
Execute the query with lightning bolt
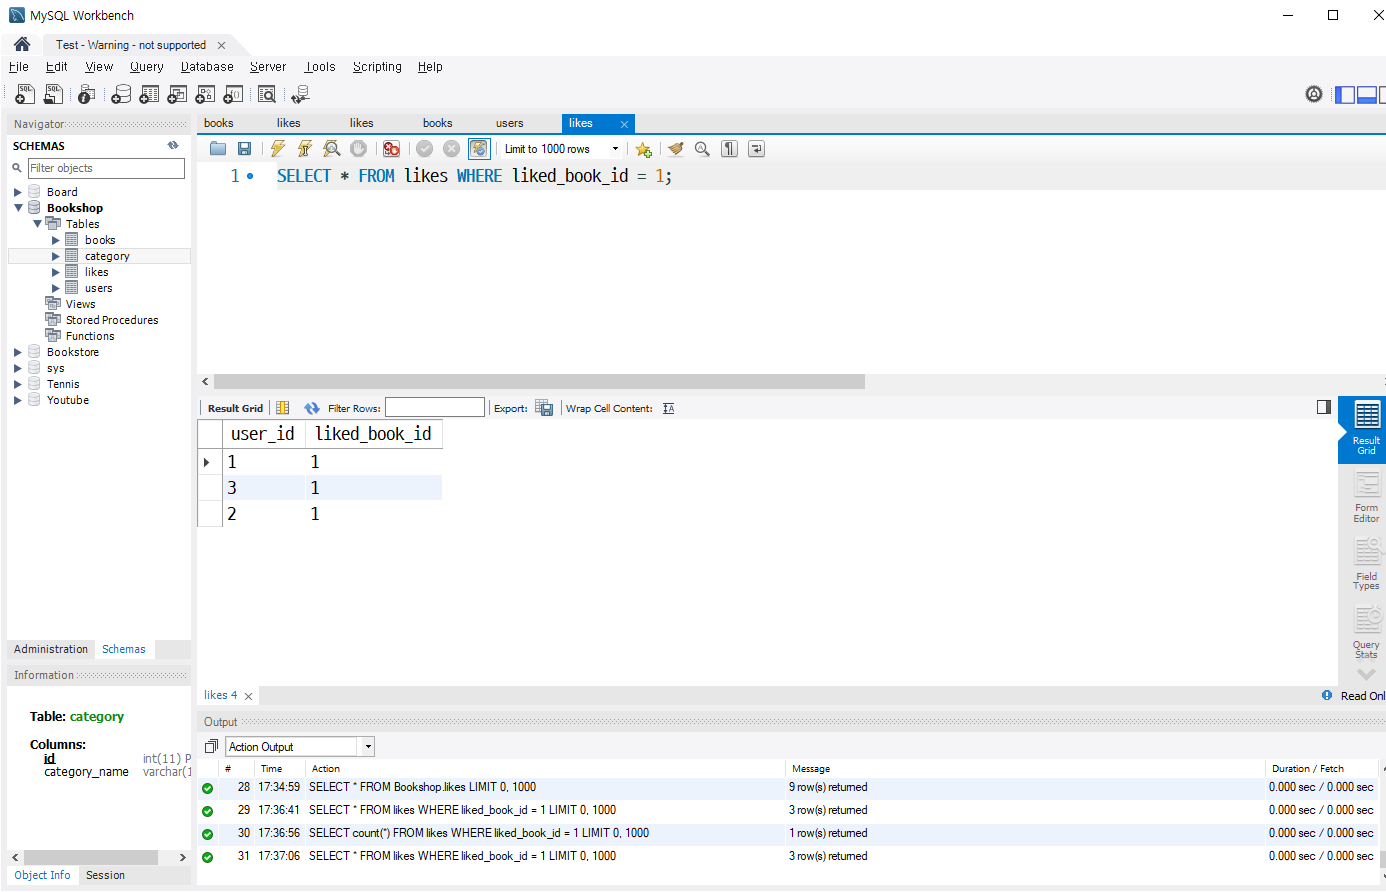[278, 149]
